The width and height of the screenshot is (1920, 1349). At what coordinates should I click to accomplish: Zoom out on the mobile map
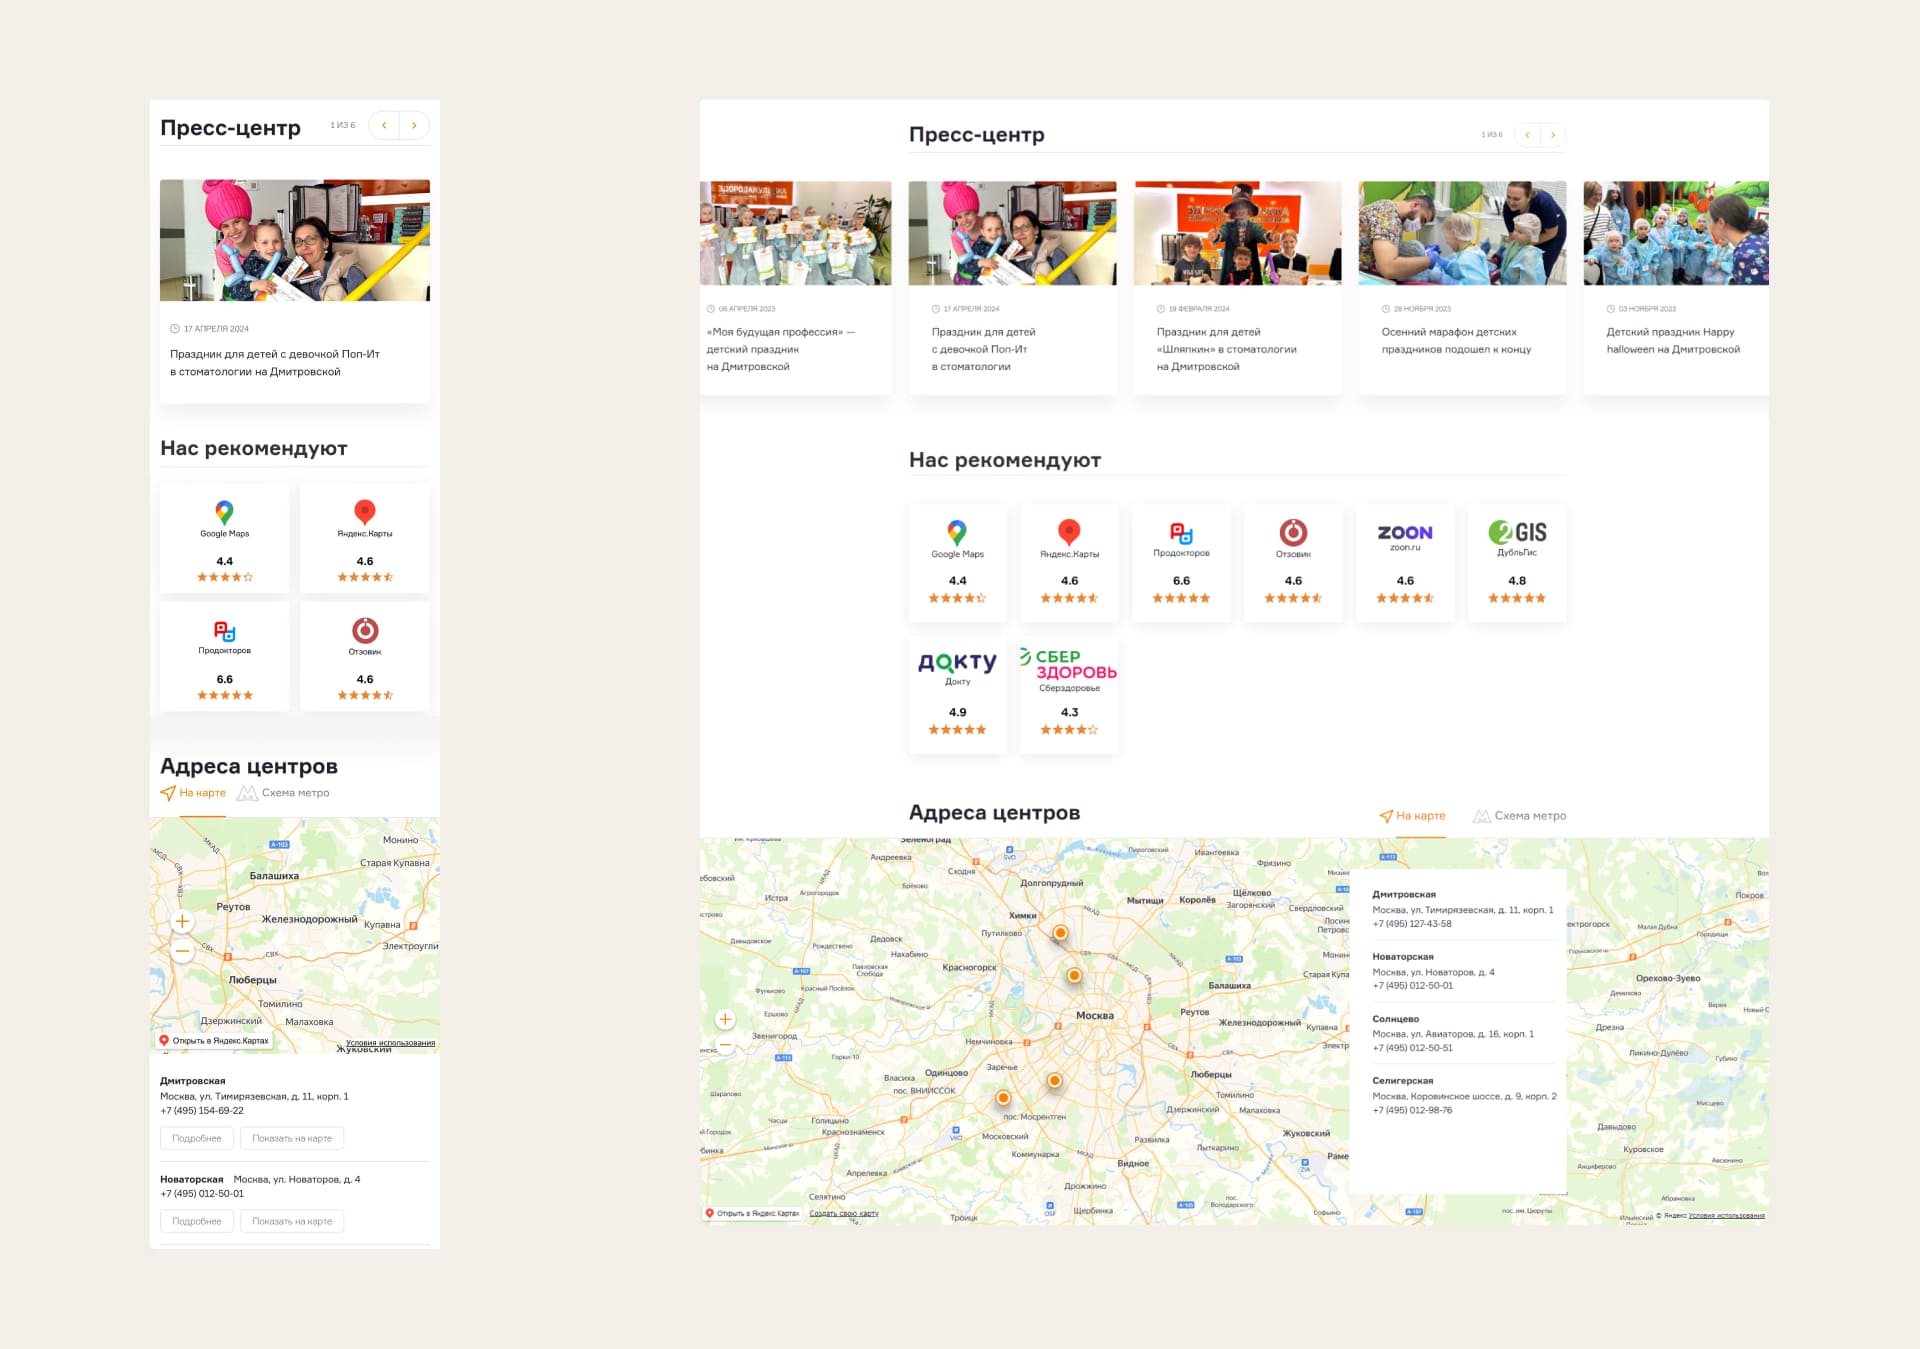click(182, 951)
